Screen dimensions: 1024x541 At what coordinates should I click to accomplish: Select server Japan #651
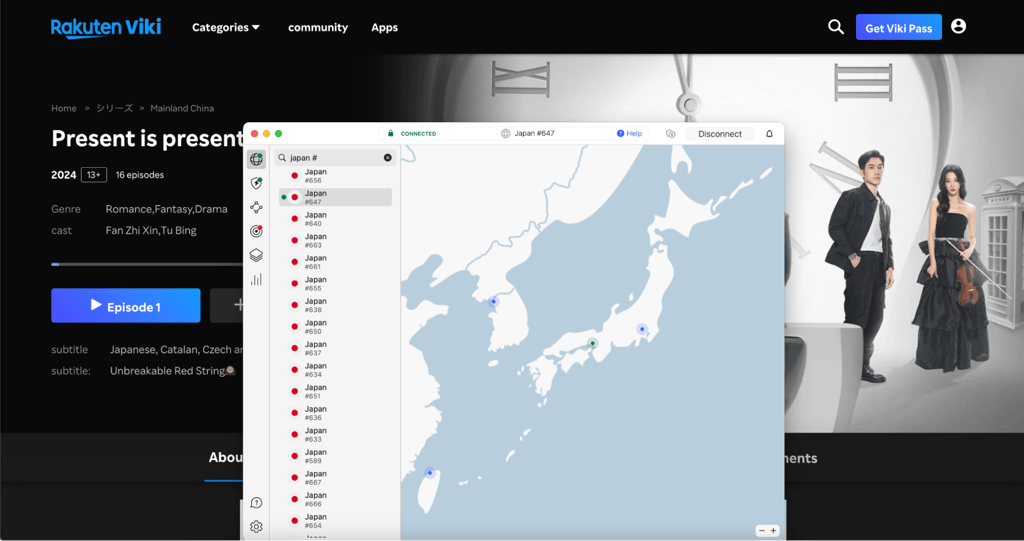click(335, 391)
